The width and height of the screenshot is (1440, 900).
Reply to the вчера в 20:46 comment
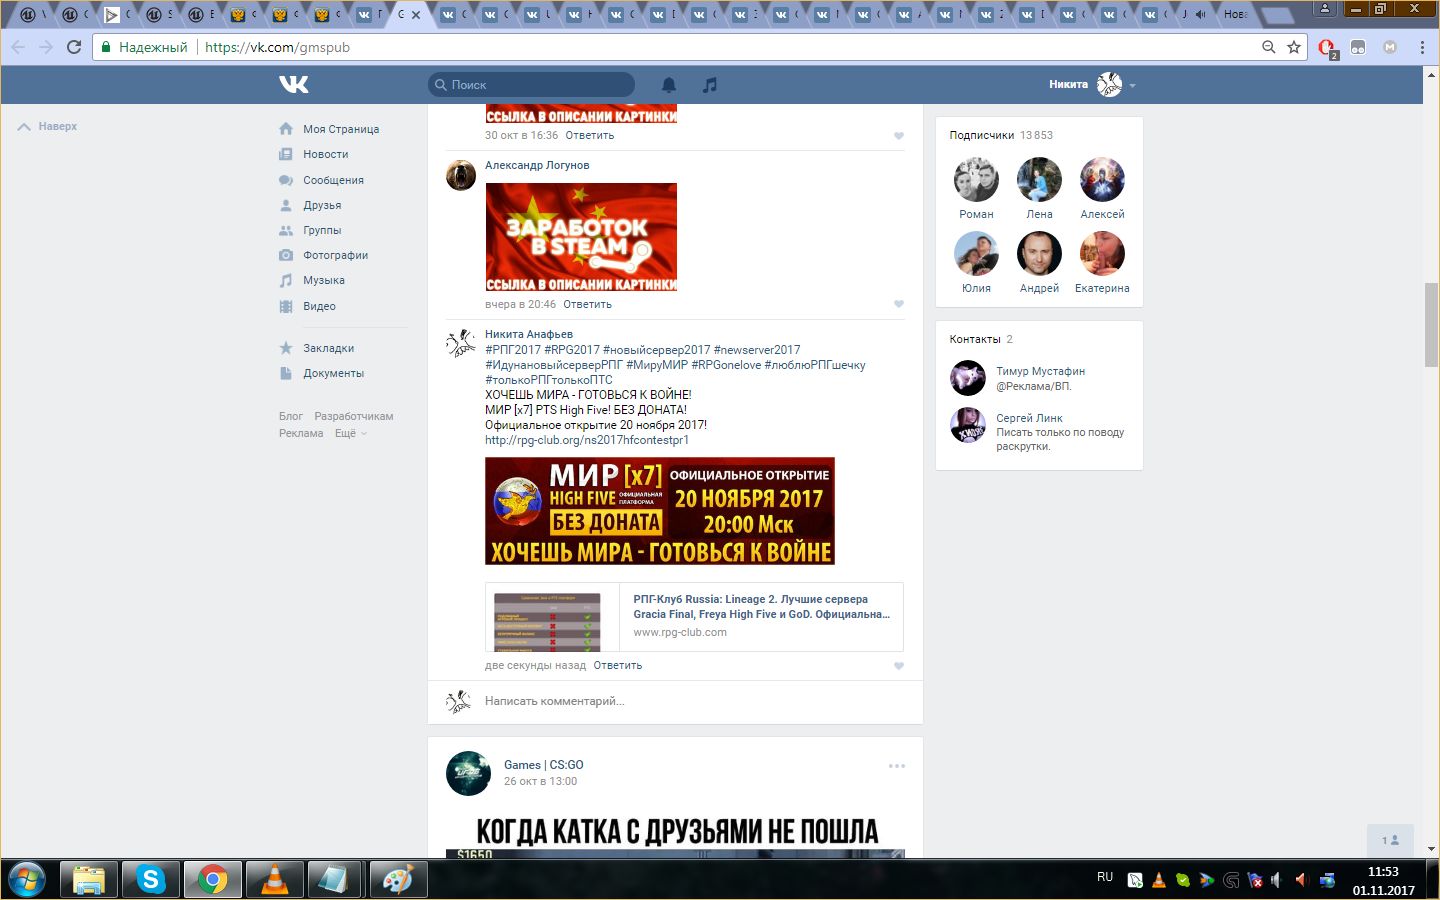tap(587, 304)
